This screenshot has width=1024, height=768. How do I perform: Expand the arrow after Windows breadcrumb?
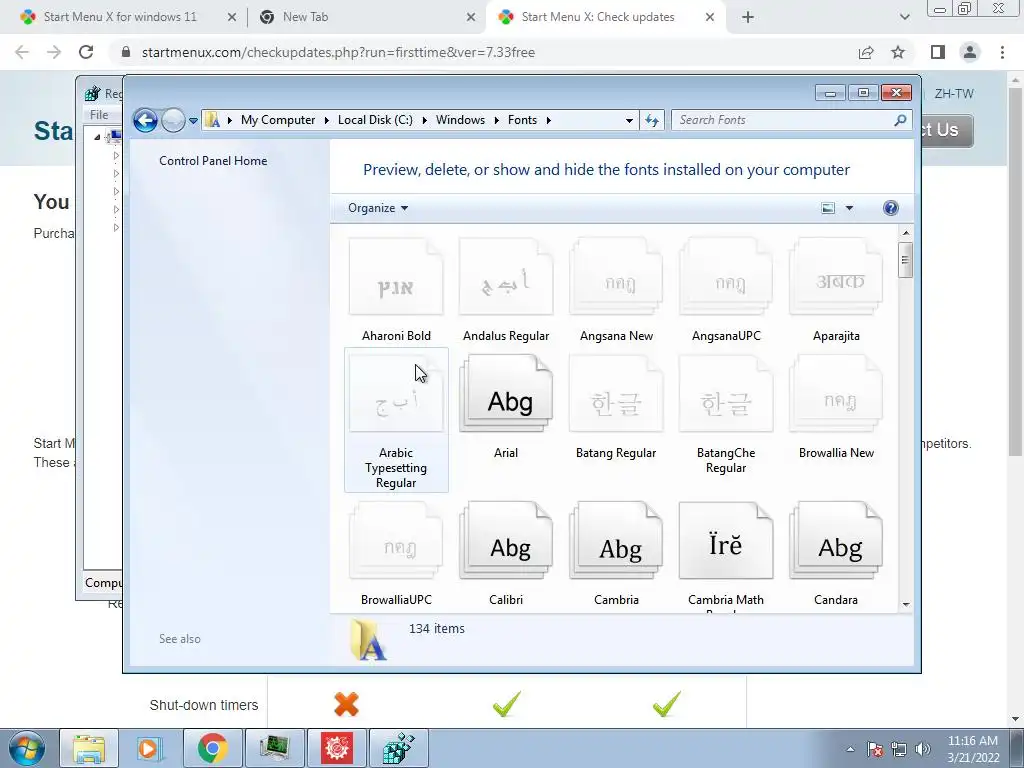click(496, 120)
